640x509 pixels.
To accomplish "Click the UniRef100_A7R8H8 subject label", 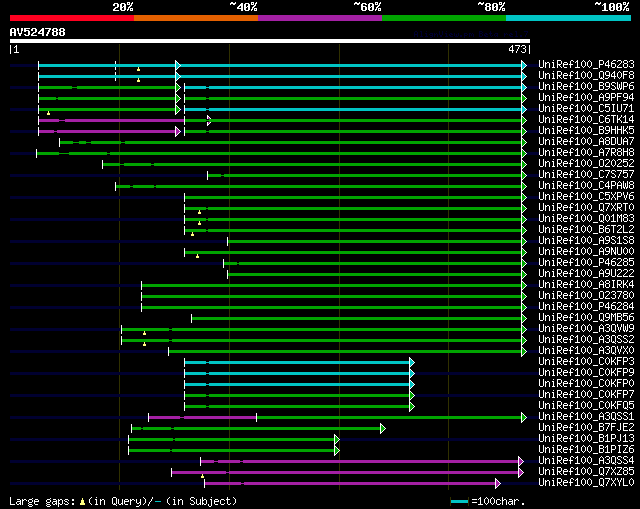I will point(586,153).
